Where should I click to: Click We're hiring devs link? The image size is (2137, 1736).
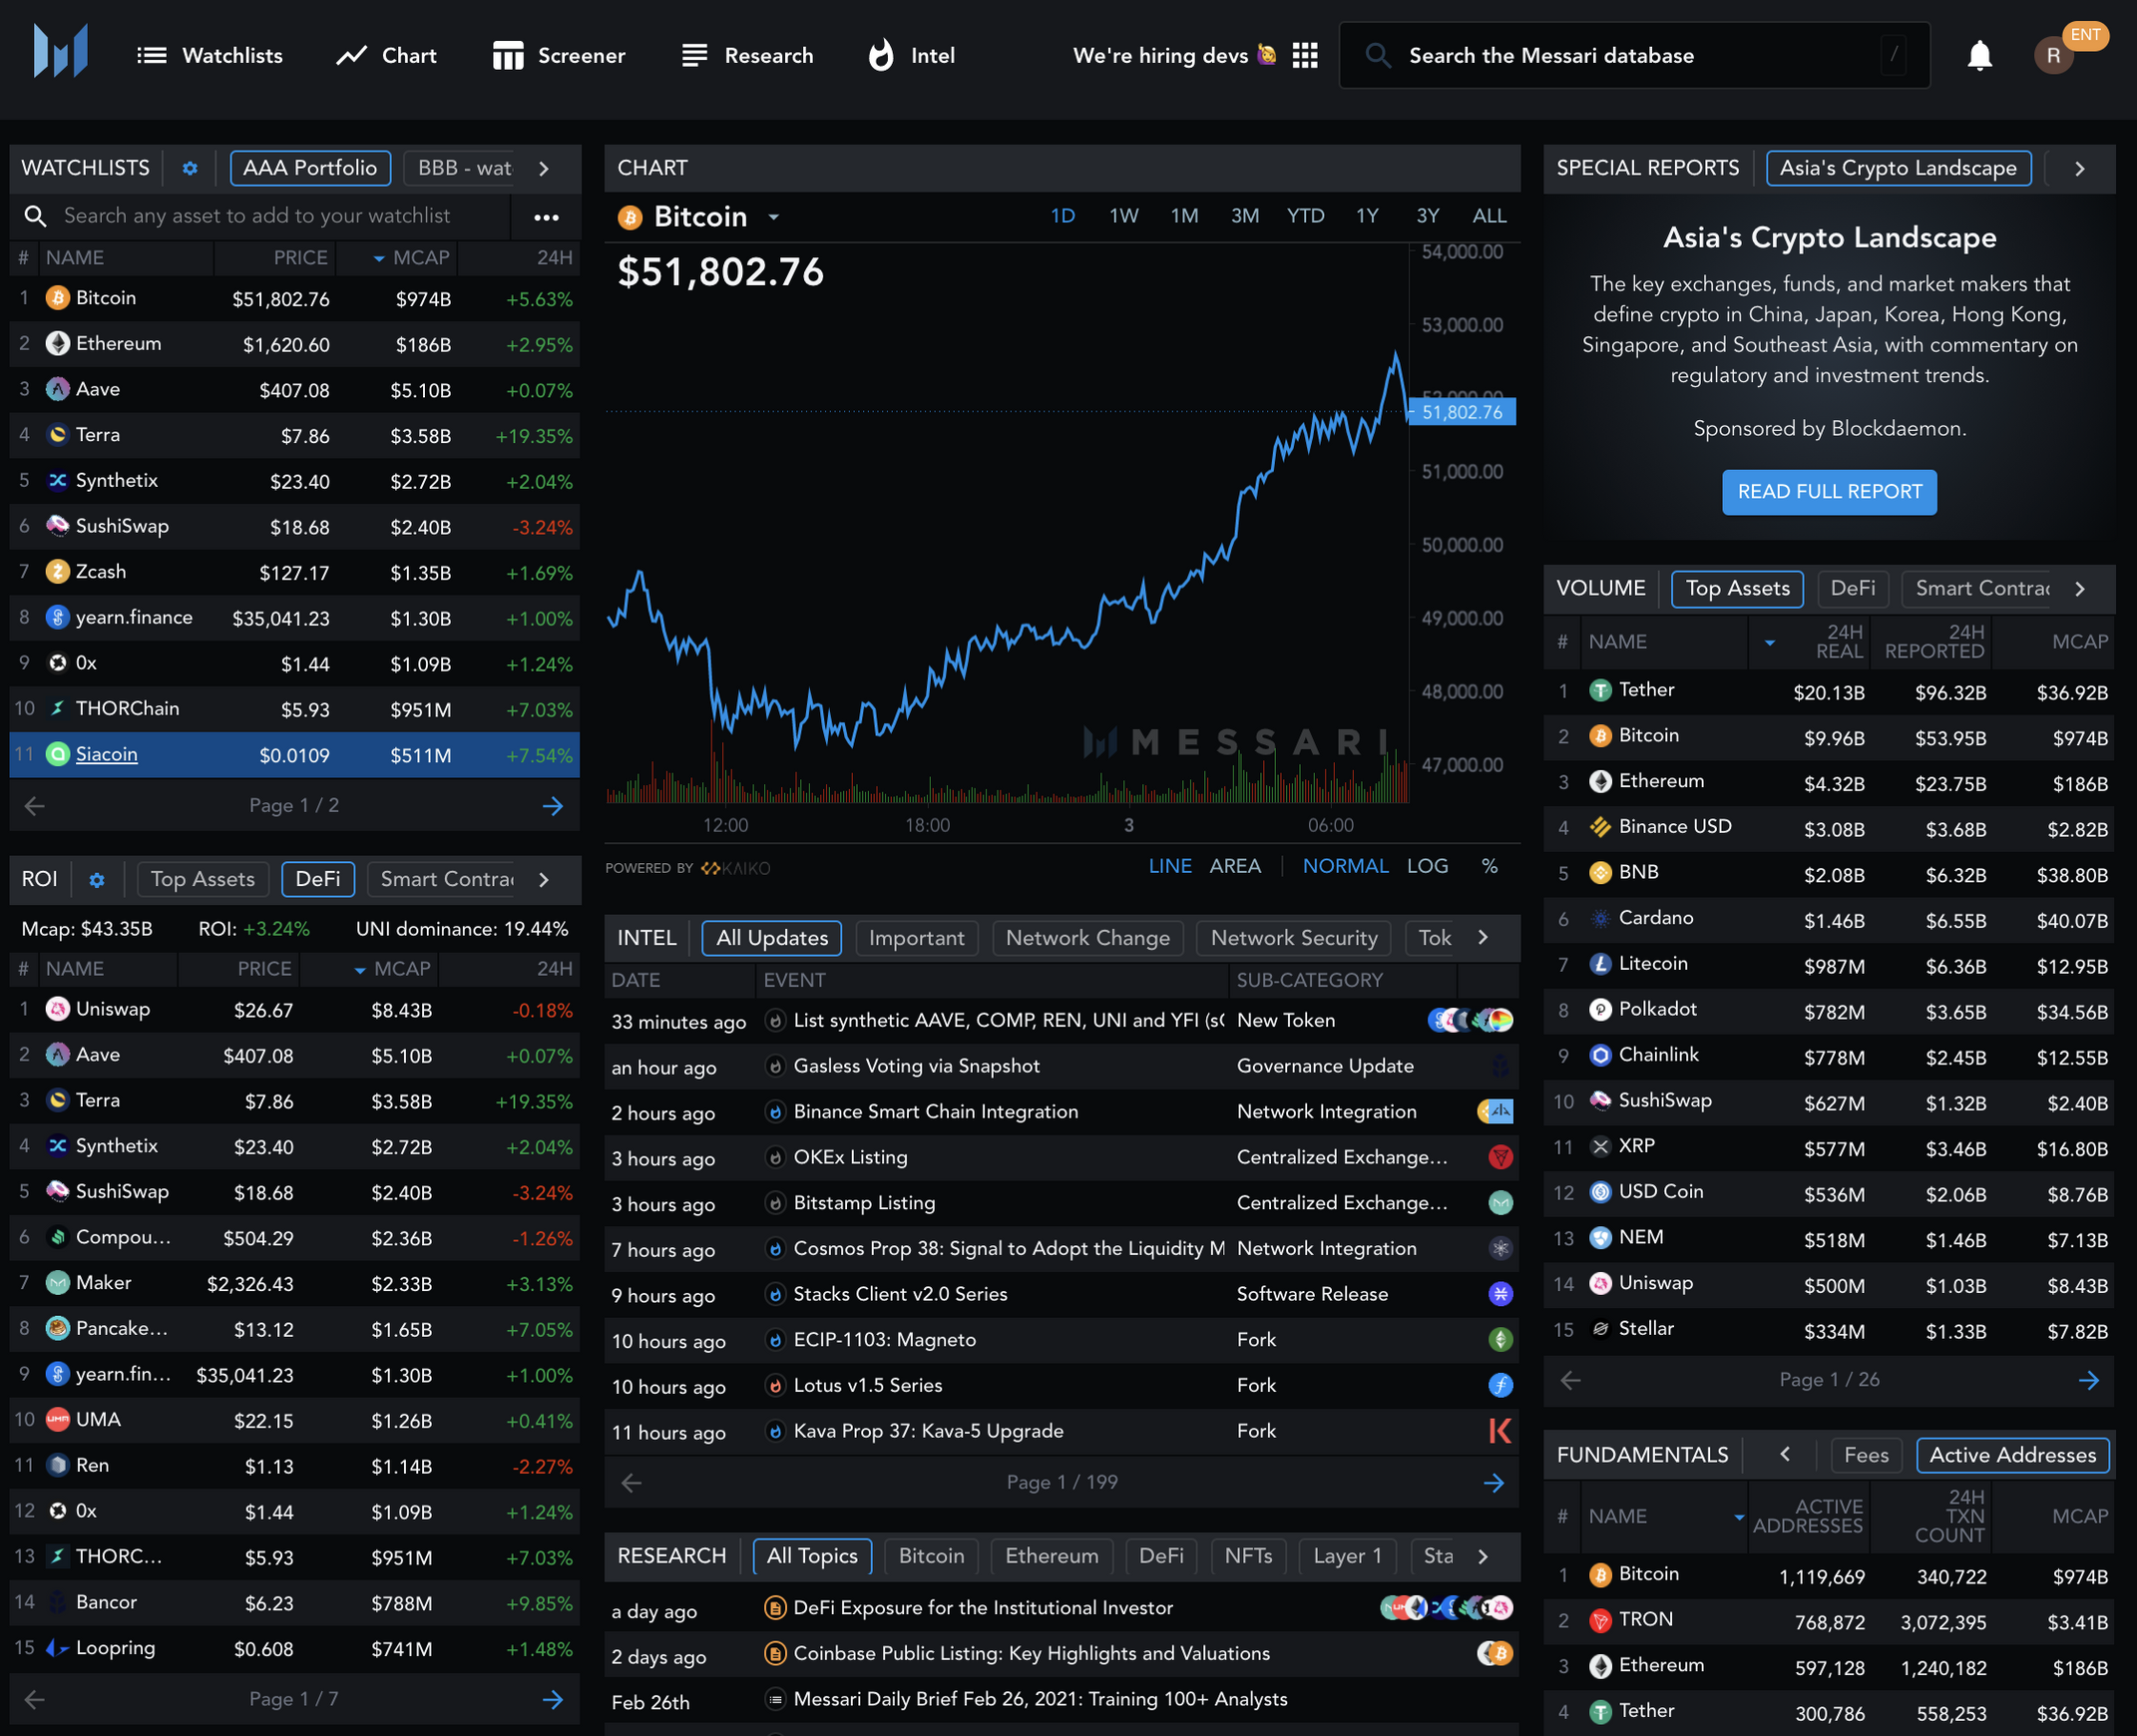[1175, 55]
